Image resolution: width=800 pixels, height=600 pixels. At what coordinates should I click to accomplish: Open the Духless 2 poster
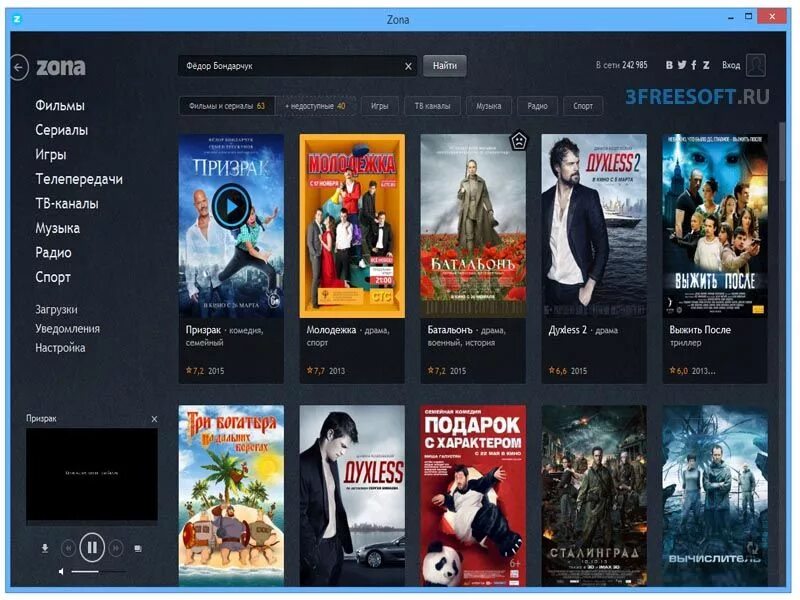594,226
